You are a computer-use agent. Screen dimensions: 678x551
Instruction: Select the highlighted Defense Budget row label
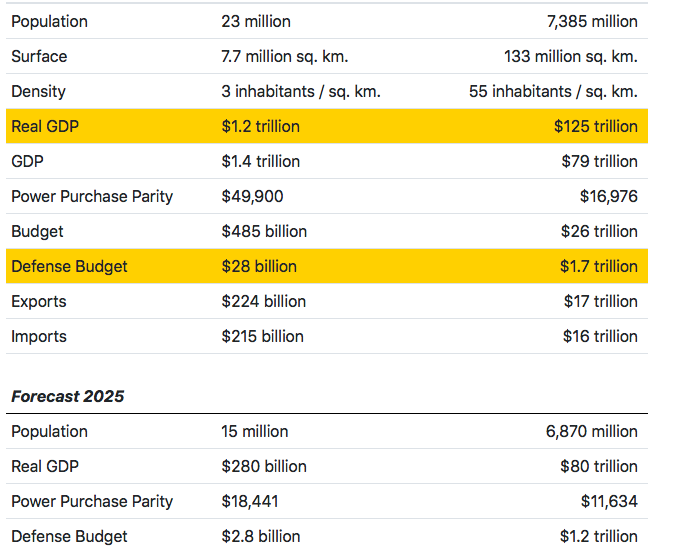pos(69,266)
